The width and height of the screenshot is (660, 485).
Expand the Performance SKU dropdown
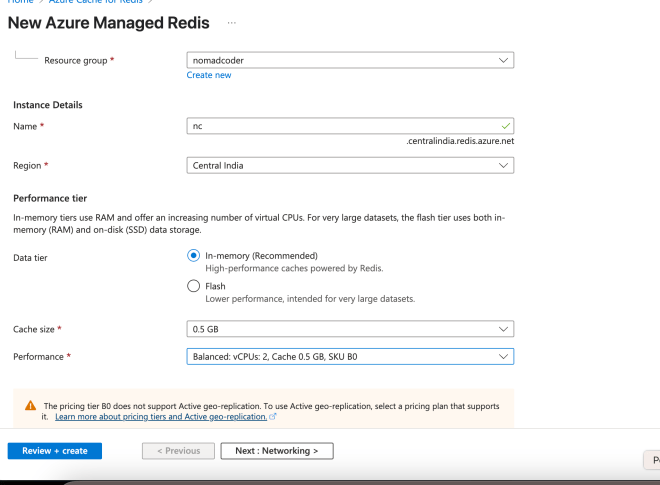pyautogui.click(x=350, y=357)
